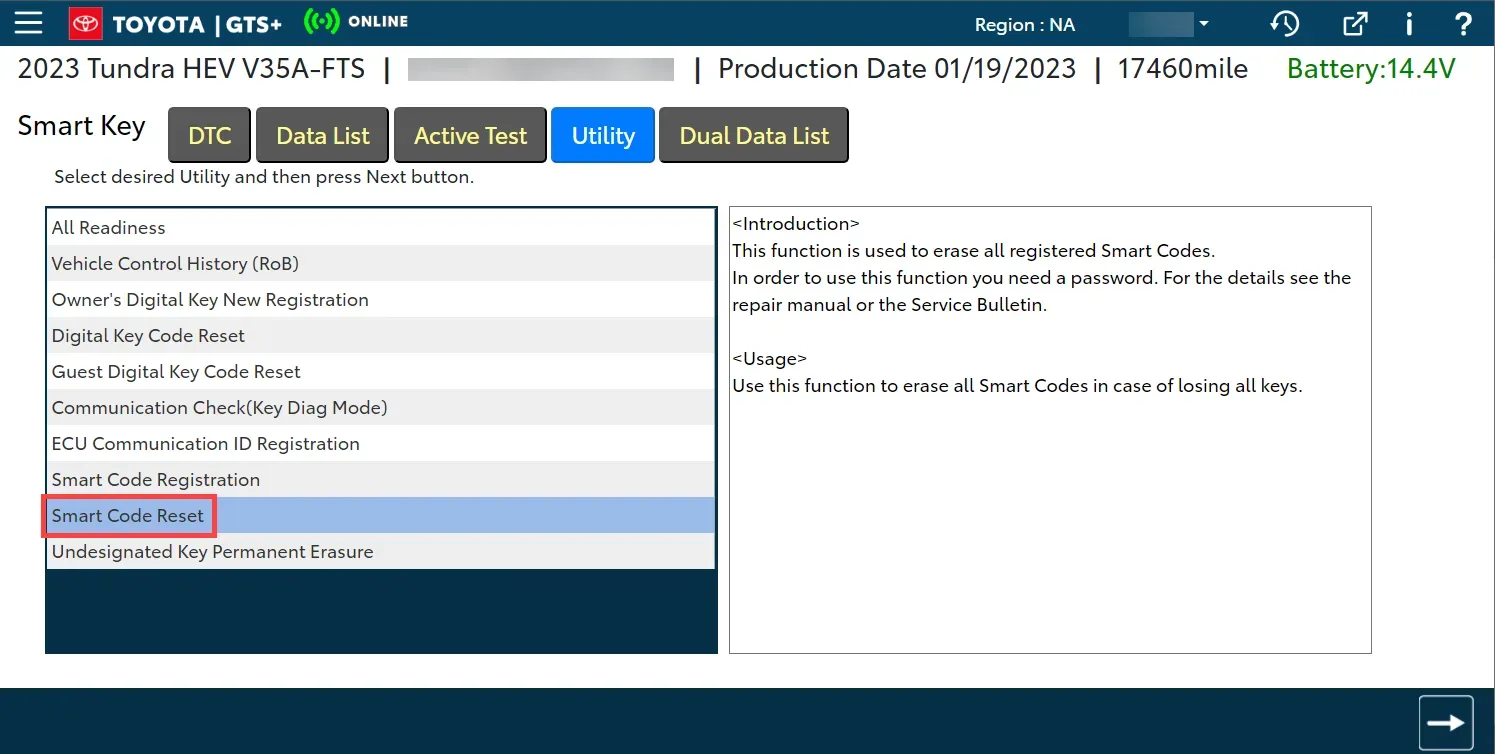Click the <Introduction> heading in description panel
Screen dimensions: 1495x754
tap(796, 224)
